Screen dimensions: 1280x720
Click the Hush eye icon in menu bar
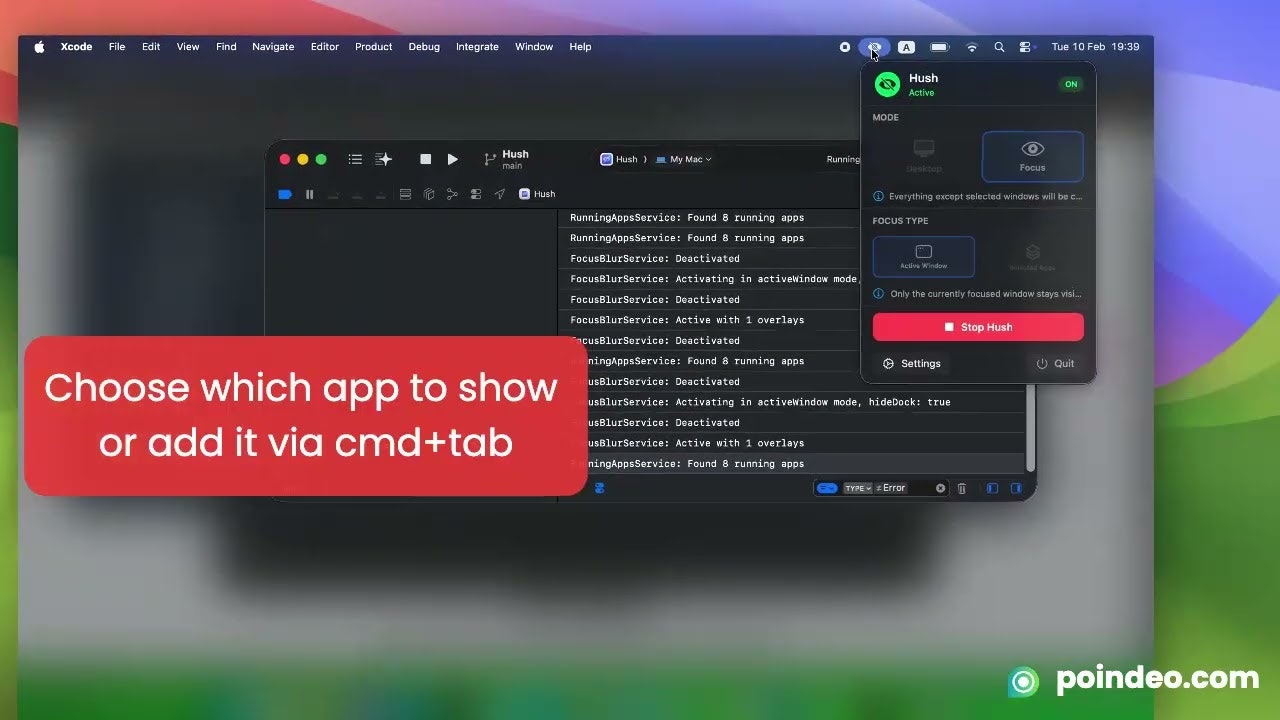[874, 47]
